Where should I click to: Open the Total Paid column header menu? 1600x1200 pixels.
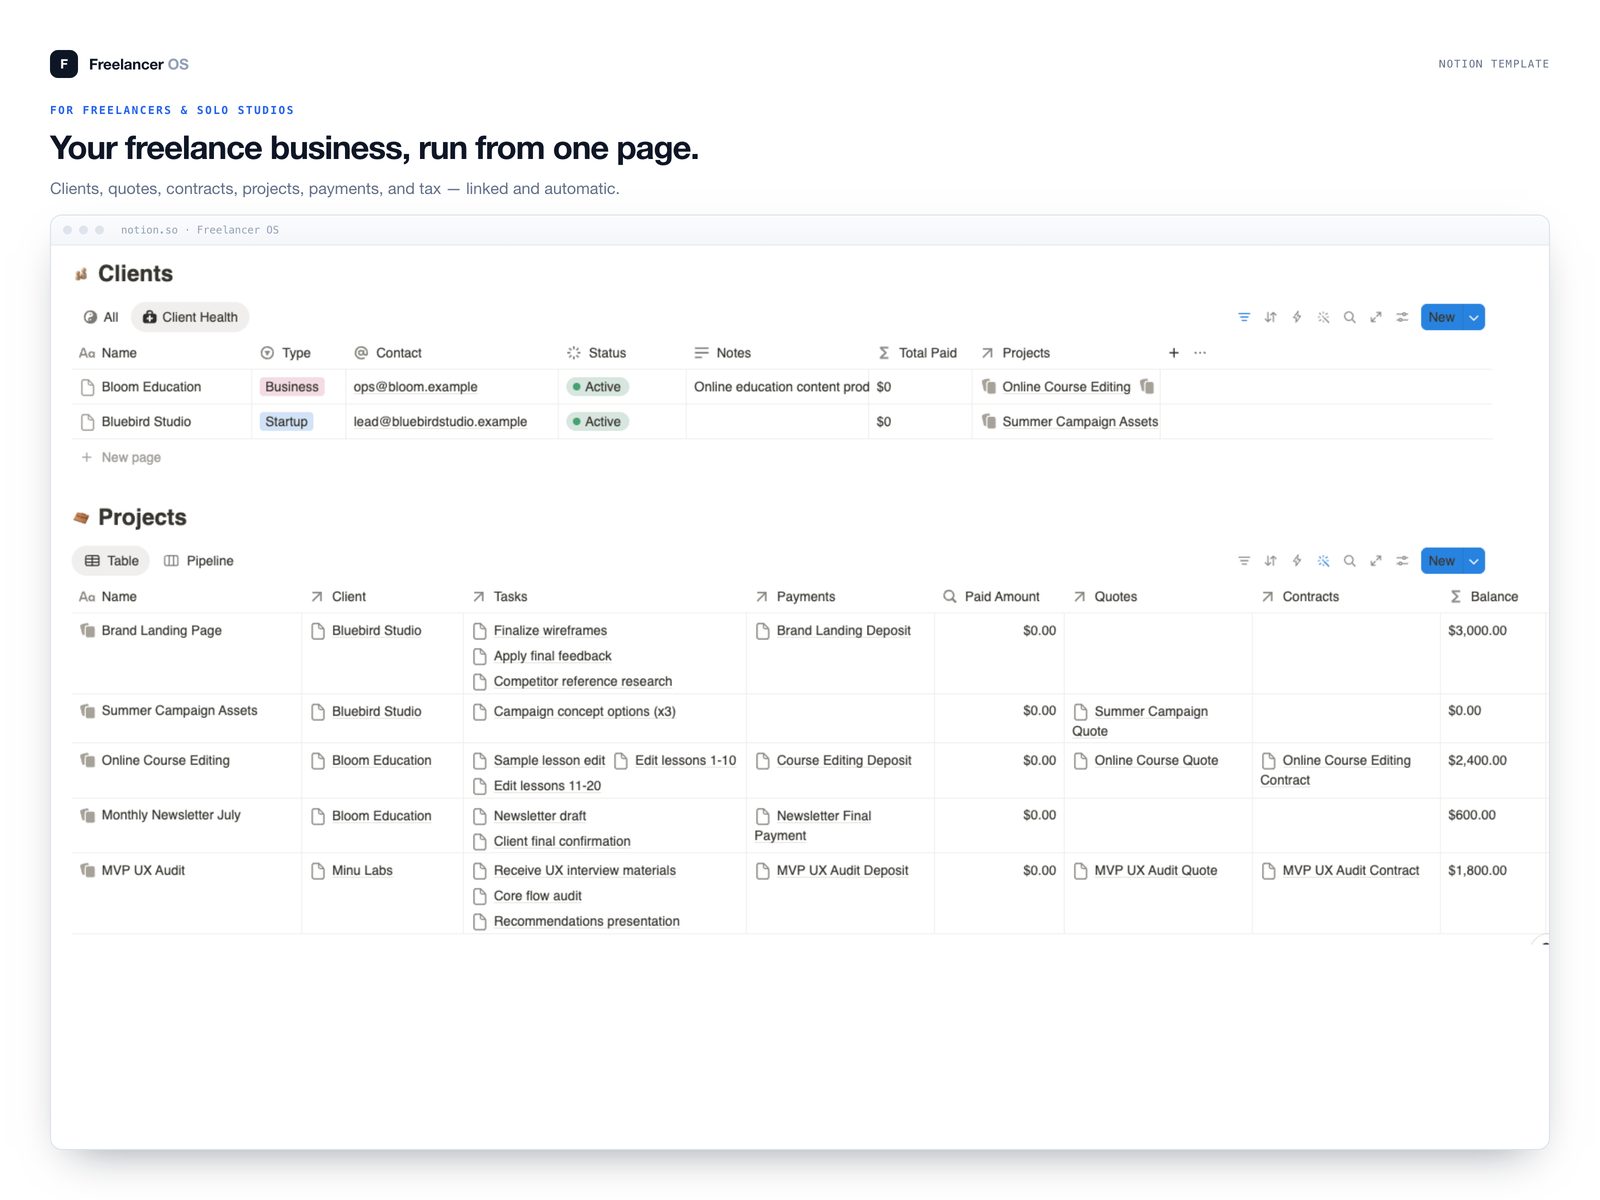(x=918, y=353)
